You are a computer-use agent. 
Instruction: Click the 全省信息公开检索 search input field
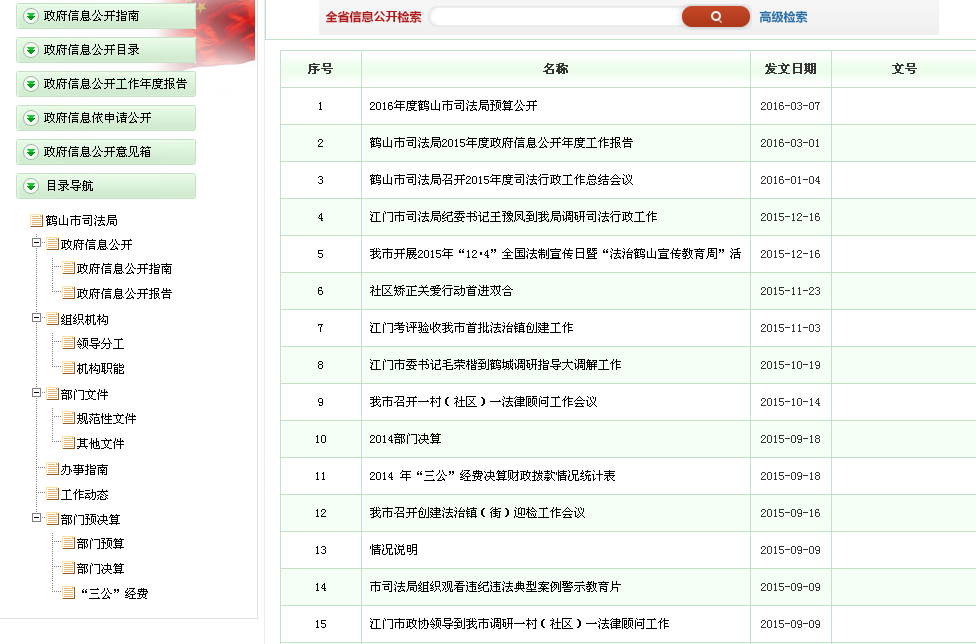tap(555, 17)
